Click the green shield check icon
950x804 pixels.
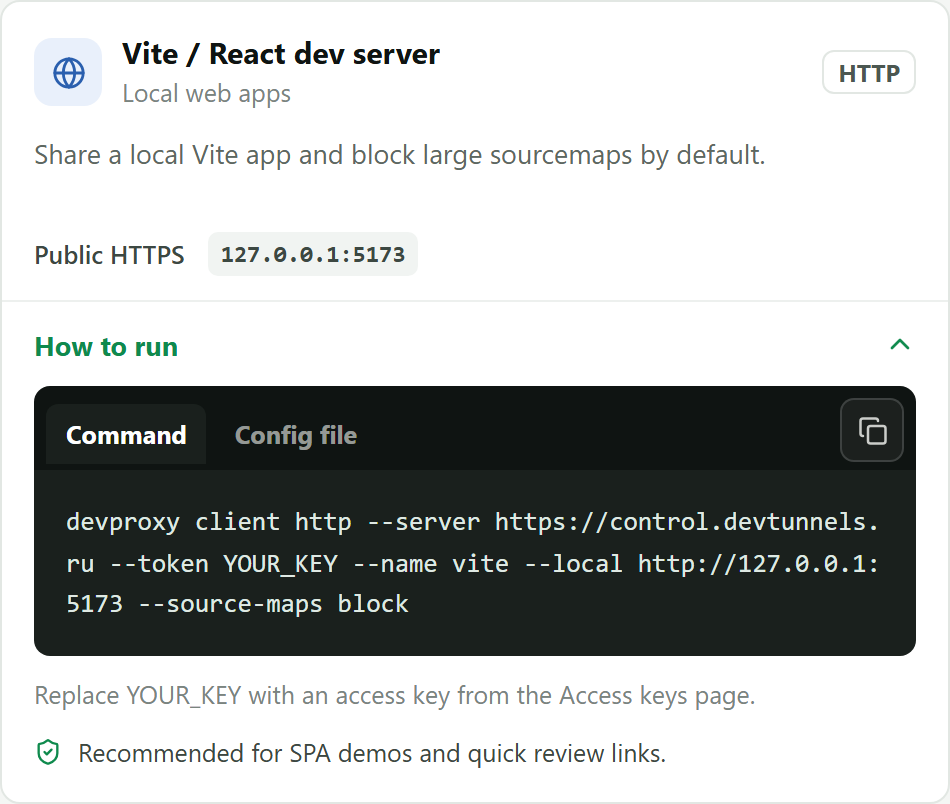coord(48,753)
